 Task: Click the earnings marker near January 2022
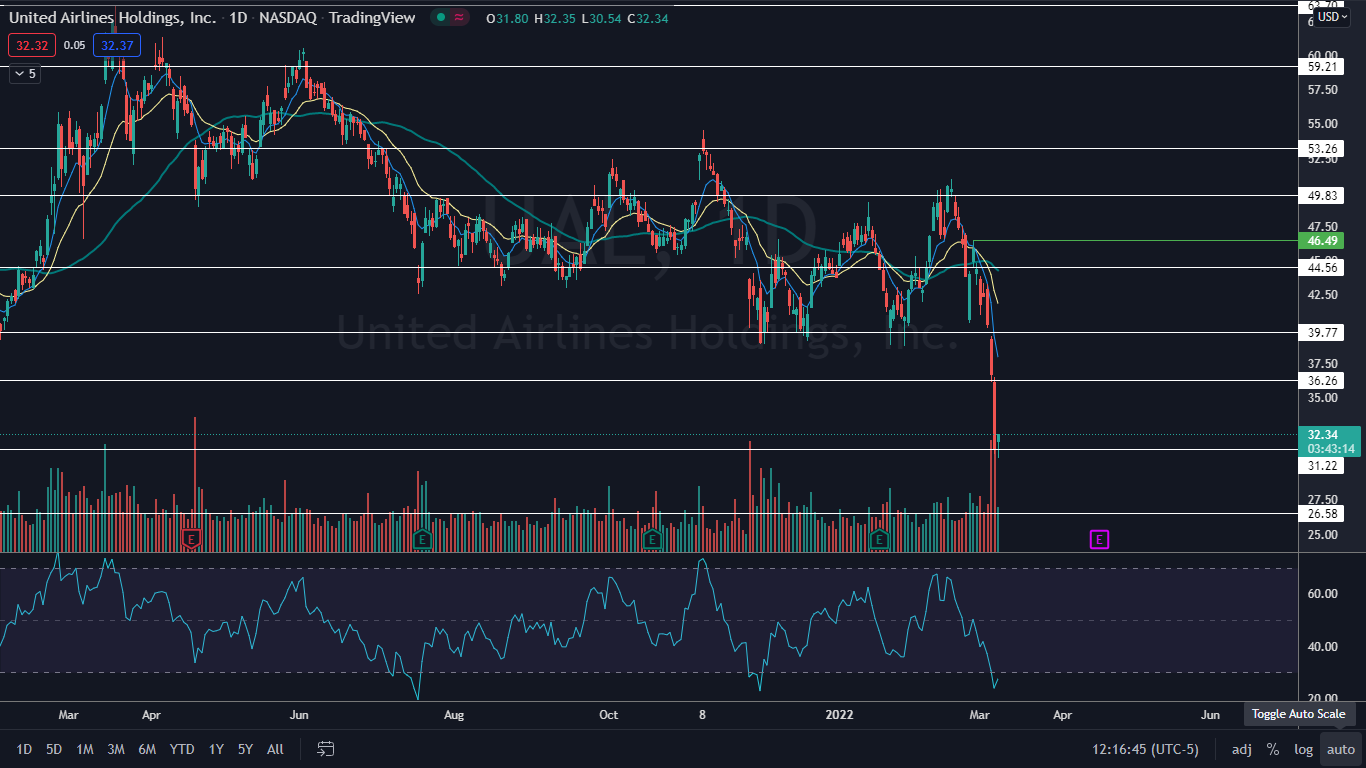(x=879, y=540)
